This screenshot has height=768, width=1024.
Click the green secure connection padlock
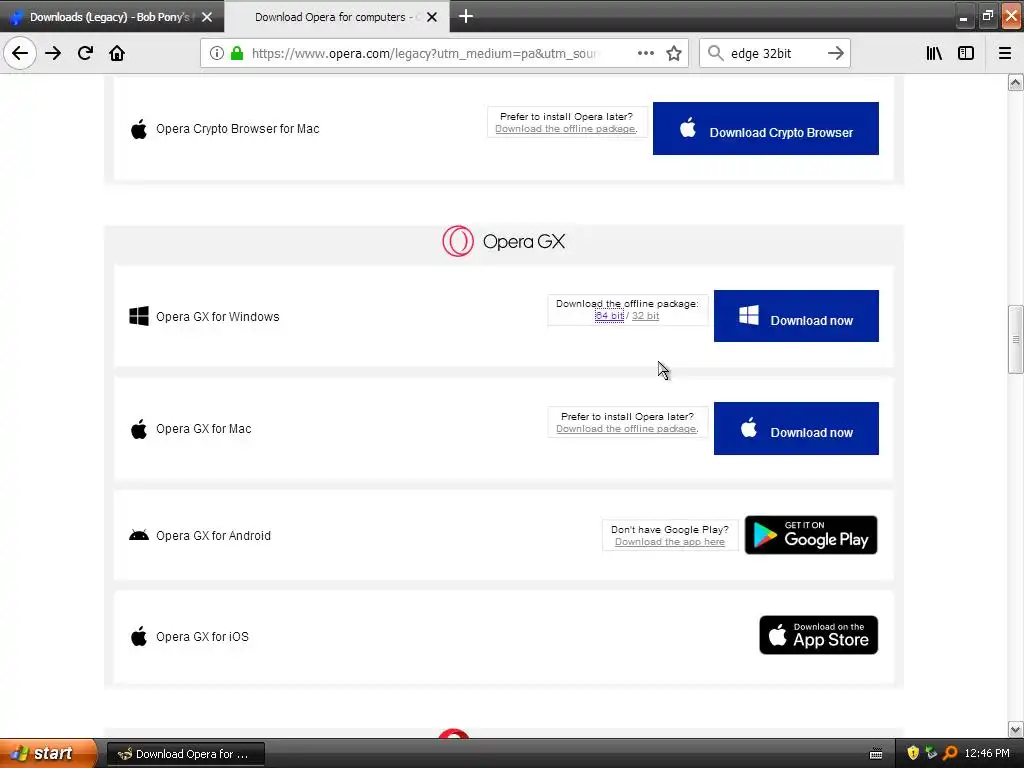pyautogui.click(x=237, y=53)
